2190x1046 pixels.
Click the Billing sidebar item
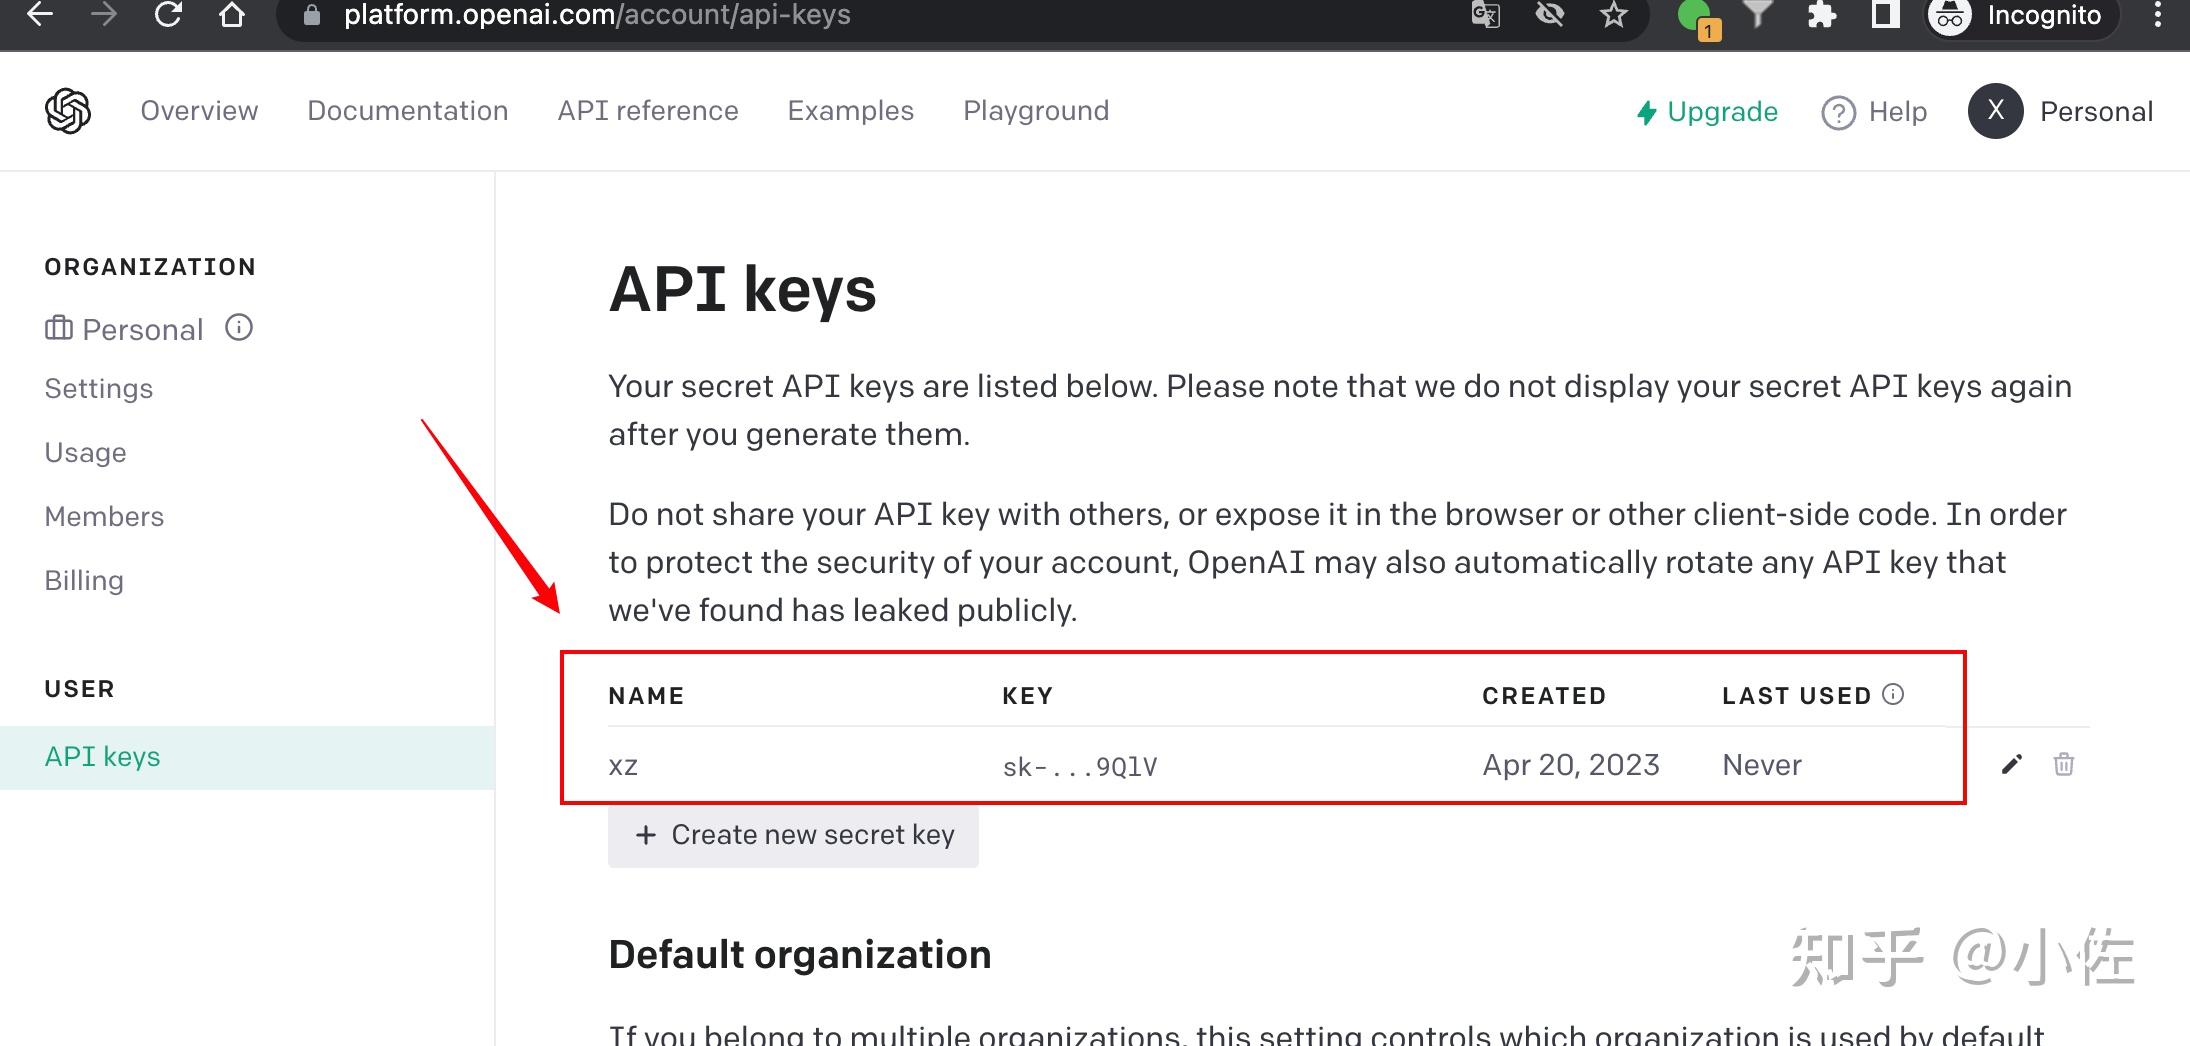(x=83, y=579)
